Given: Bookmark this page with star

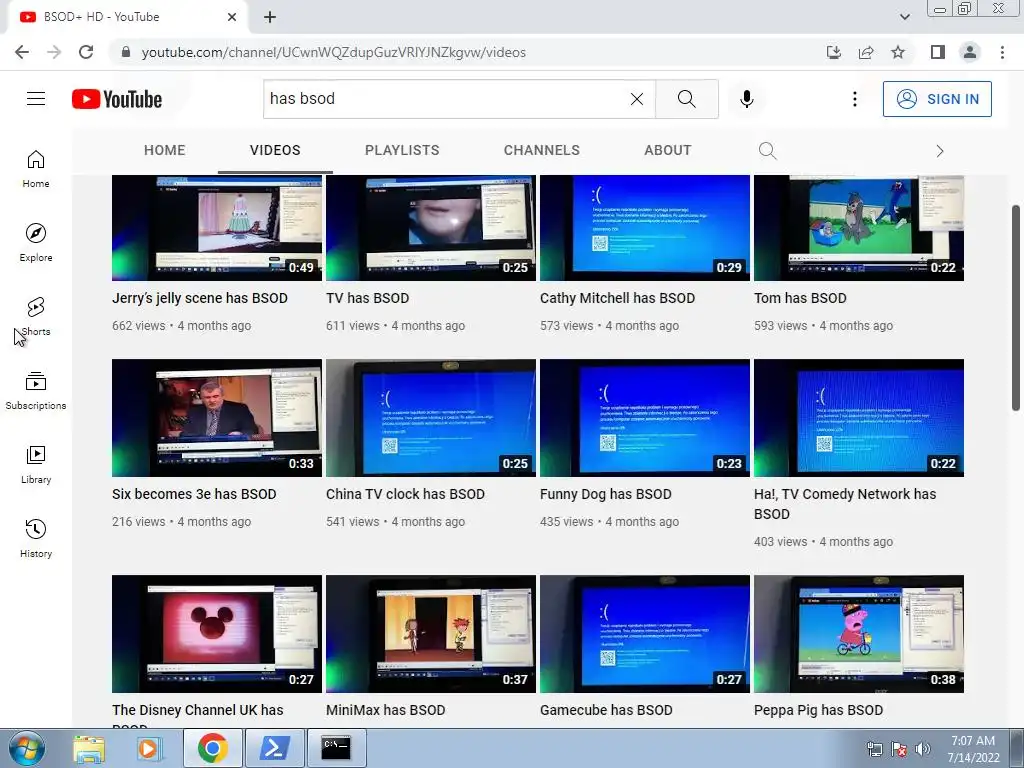Looking at the screenshot, I should click(898, 52).
